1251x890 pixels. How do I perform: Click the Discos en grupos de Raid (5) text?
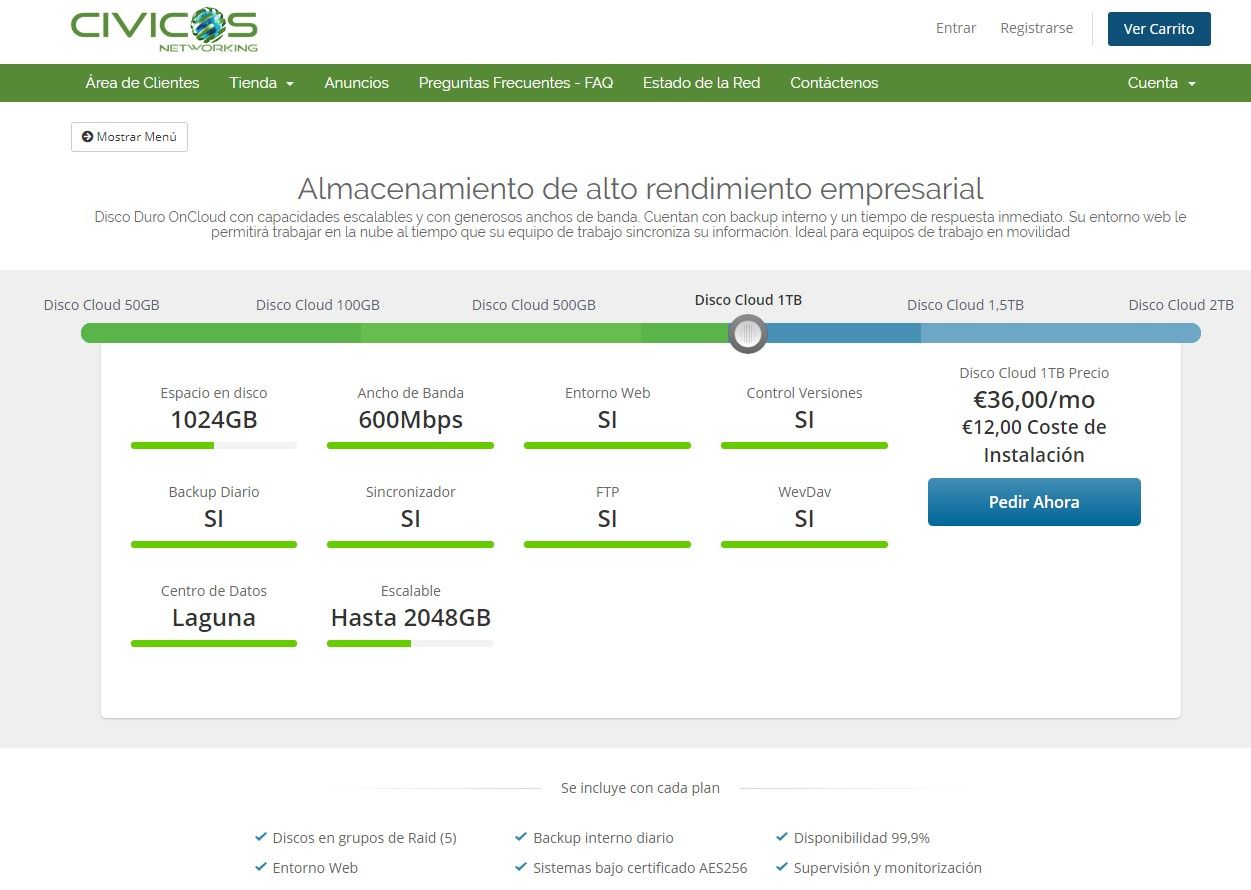coord(364,838)
